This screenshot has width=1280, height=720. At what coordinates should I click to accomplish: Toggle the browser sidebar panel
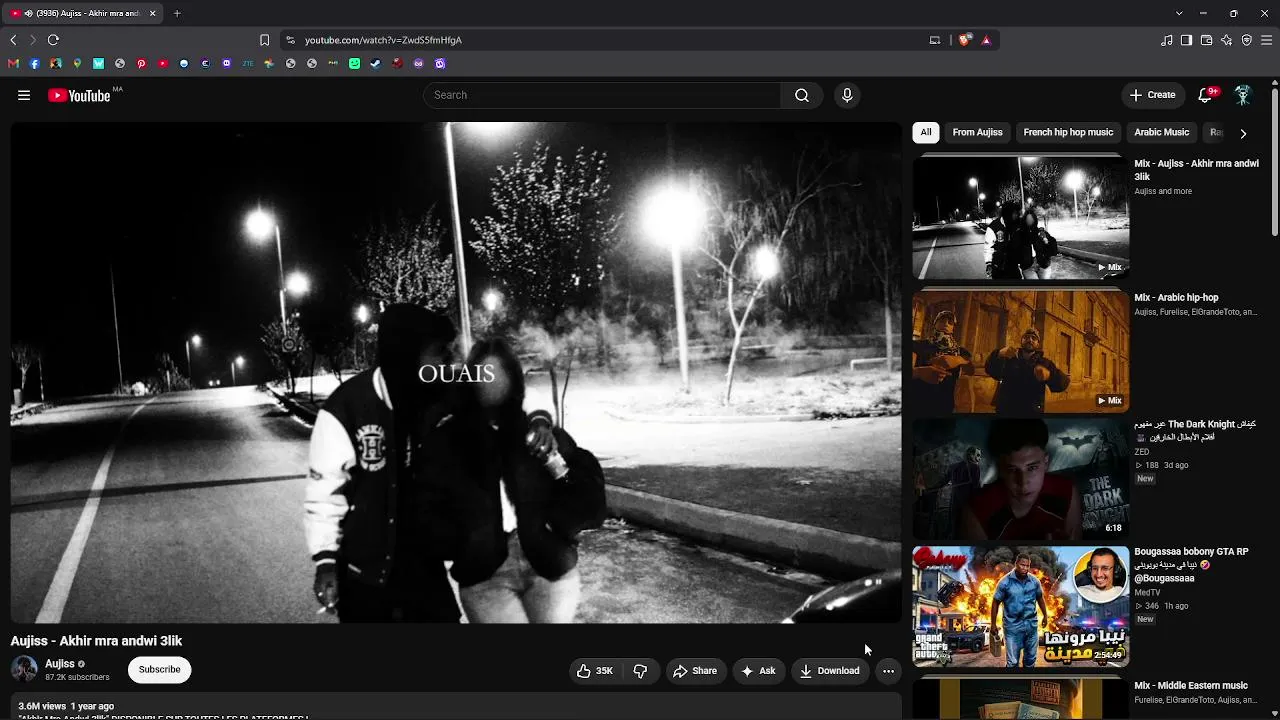point(1186,40)
